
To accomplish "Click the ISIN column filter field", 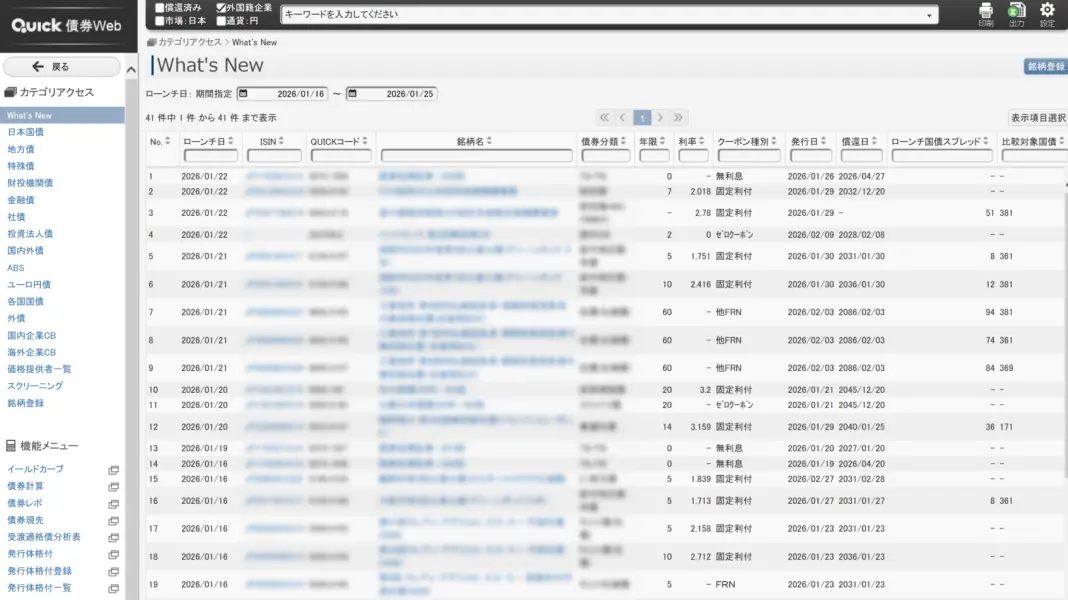I will tap(274, 156).
